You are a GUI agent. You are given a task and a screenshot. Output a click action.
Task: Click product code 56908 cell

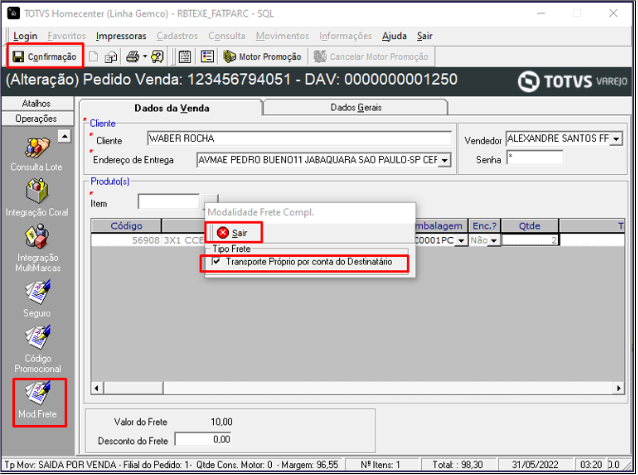[x=126, y=240]
